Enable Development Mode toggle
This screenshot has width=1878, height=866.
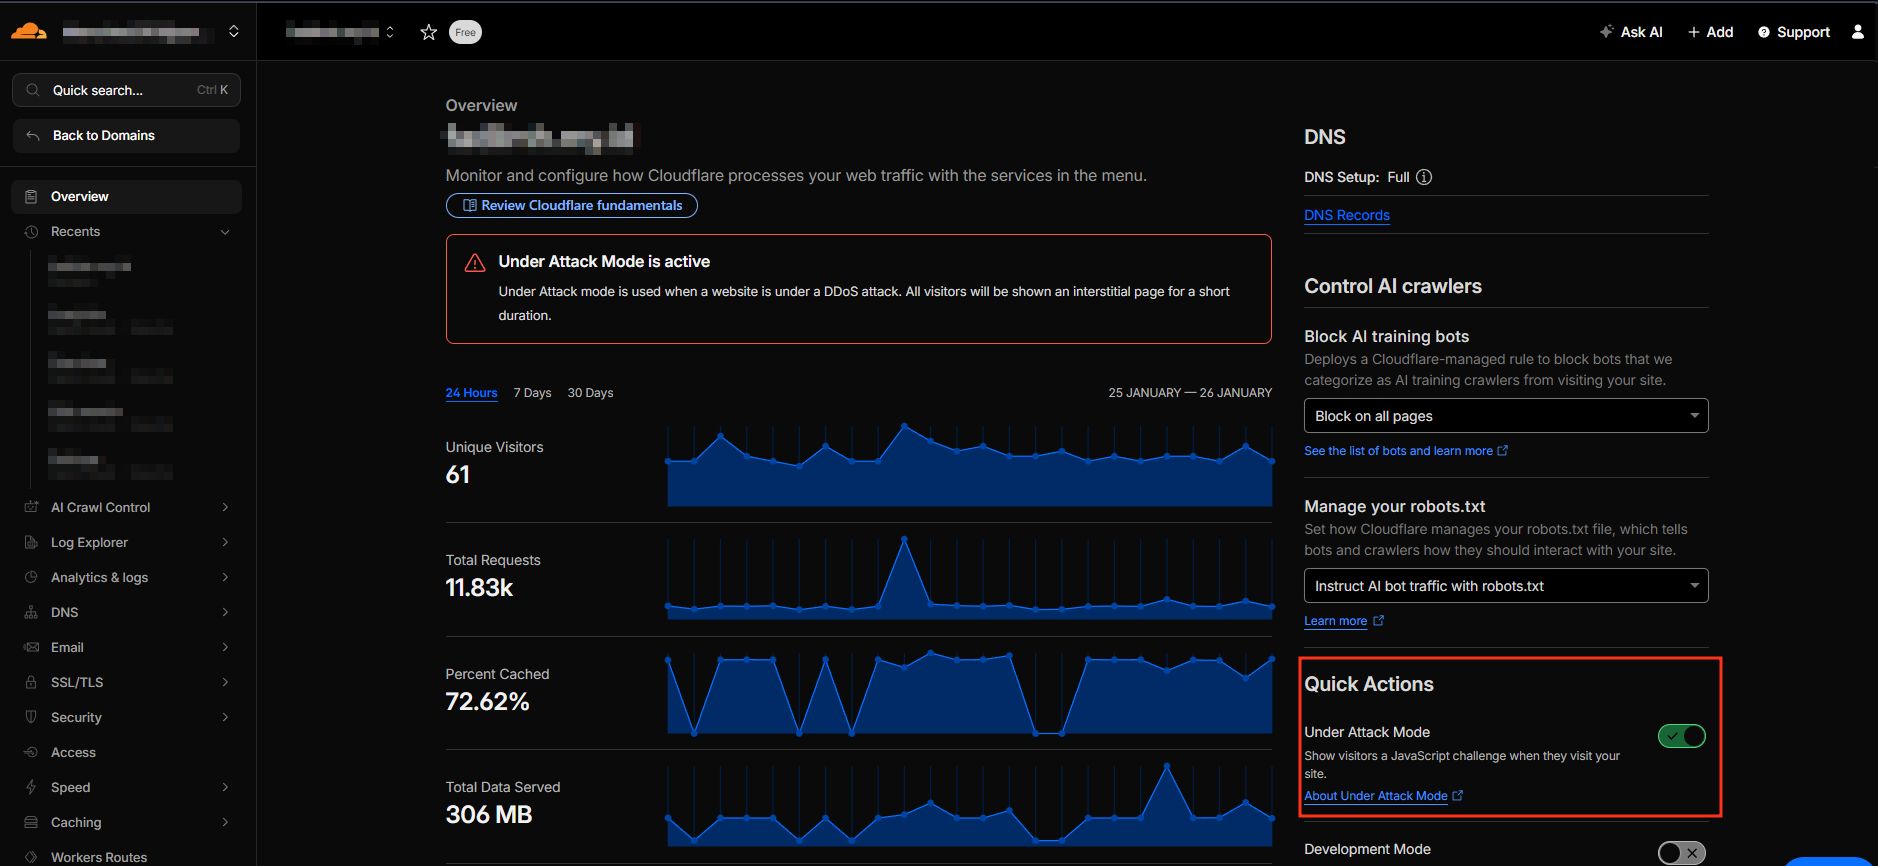click(1681, 853)
